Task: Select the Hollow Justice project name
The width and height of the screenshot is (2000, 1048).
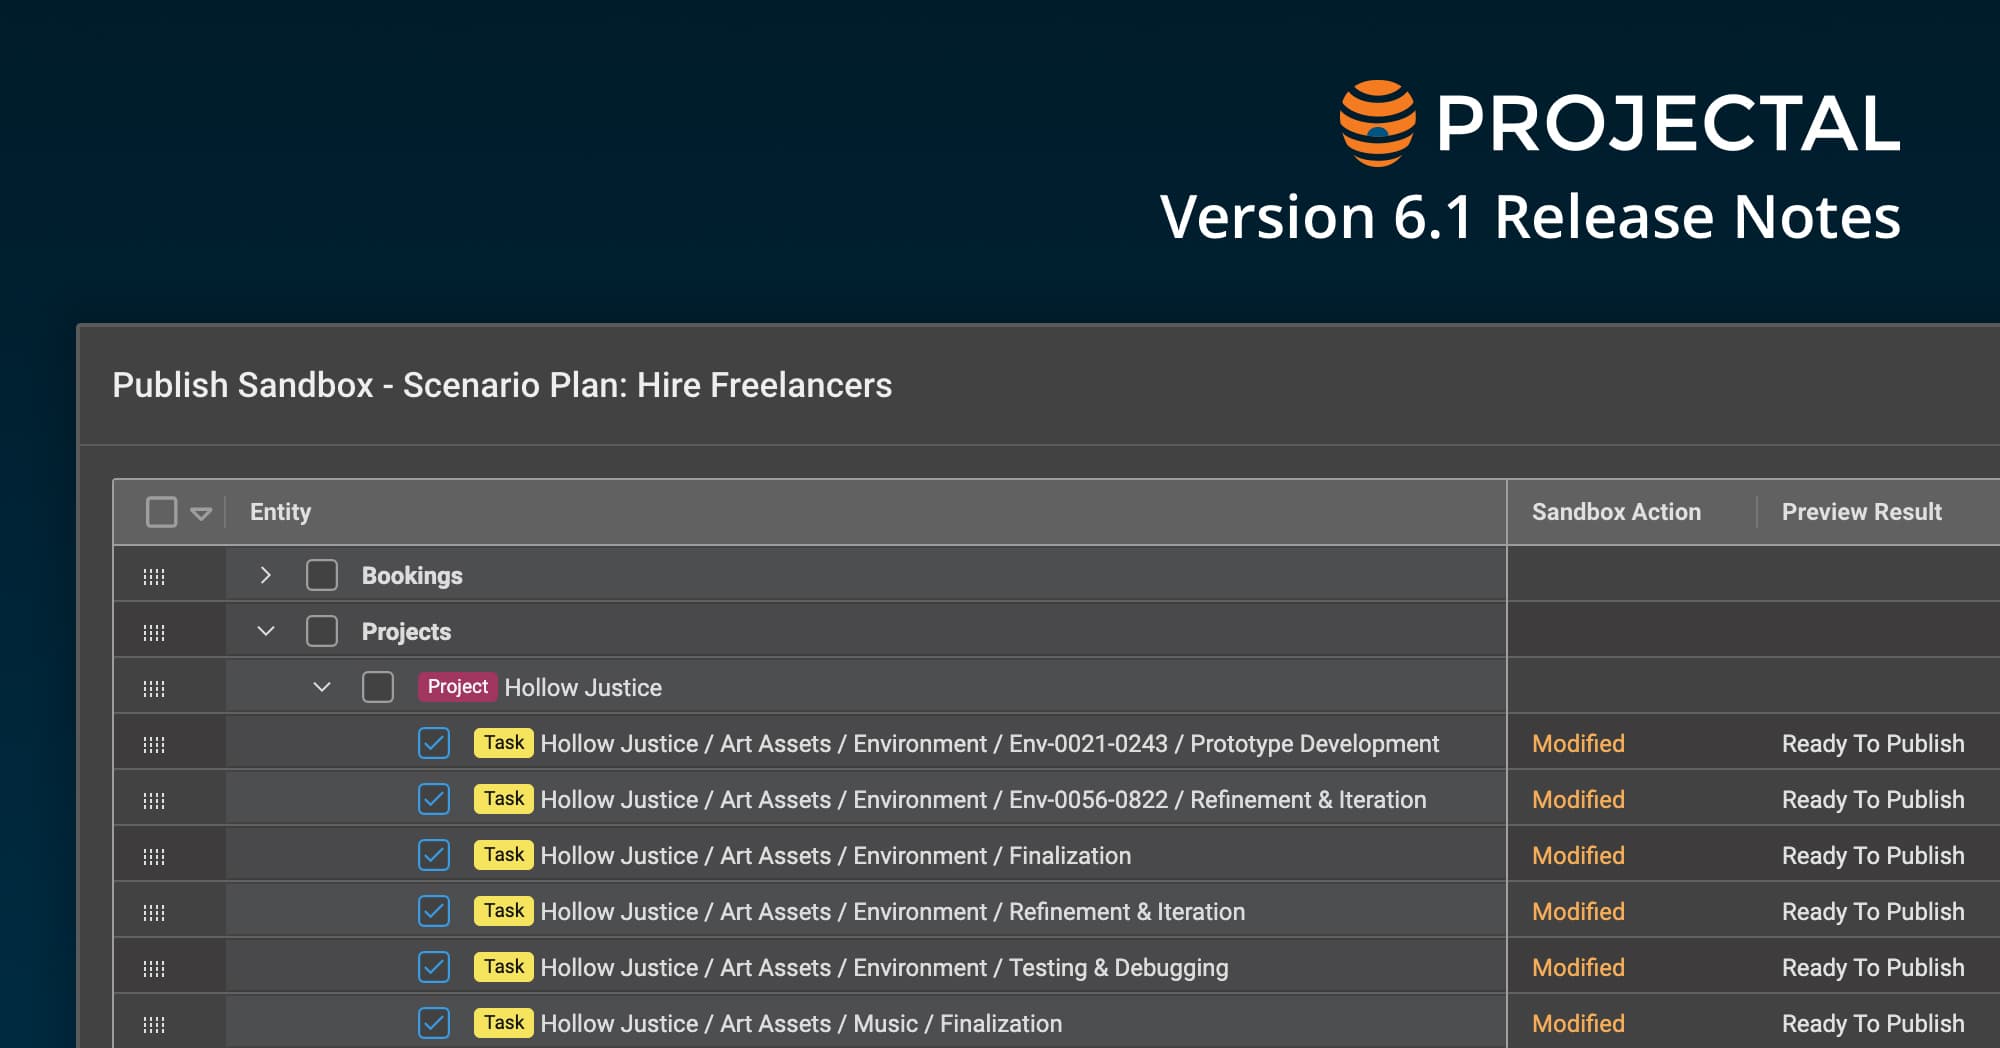Action: point(583,688)
